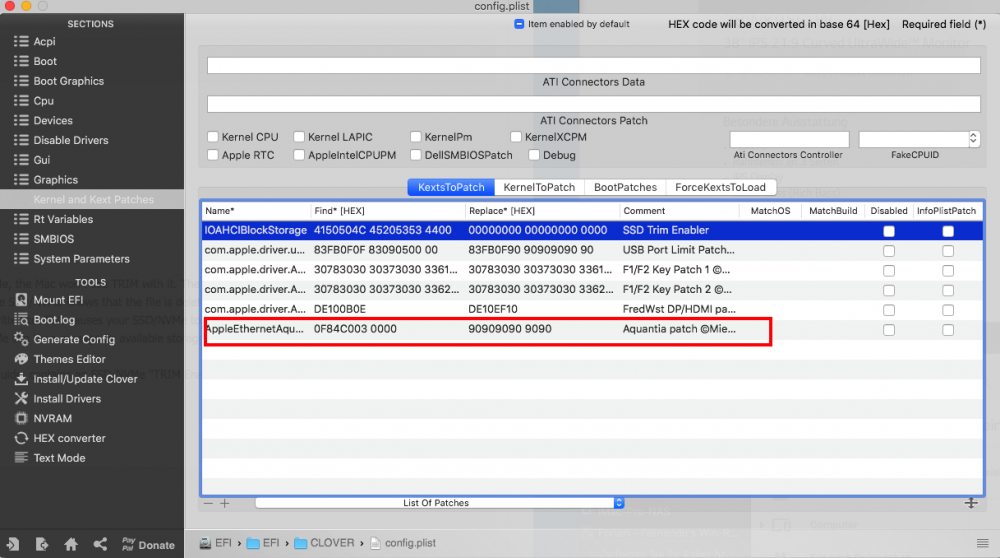
Task: Click the FakeCPUID input field
Action: (914, 139)
